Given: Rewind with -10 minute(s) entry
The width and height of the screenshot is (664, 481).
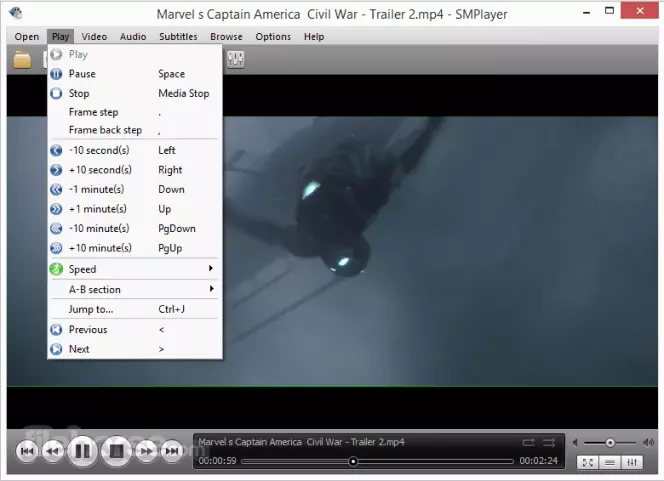Looking at the screenshot, I should coord(135,228).
